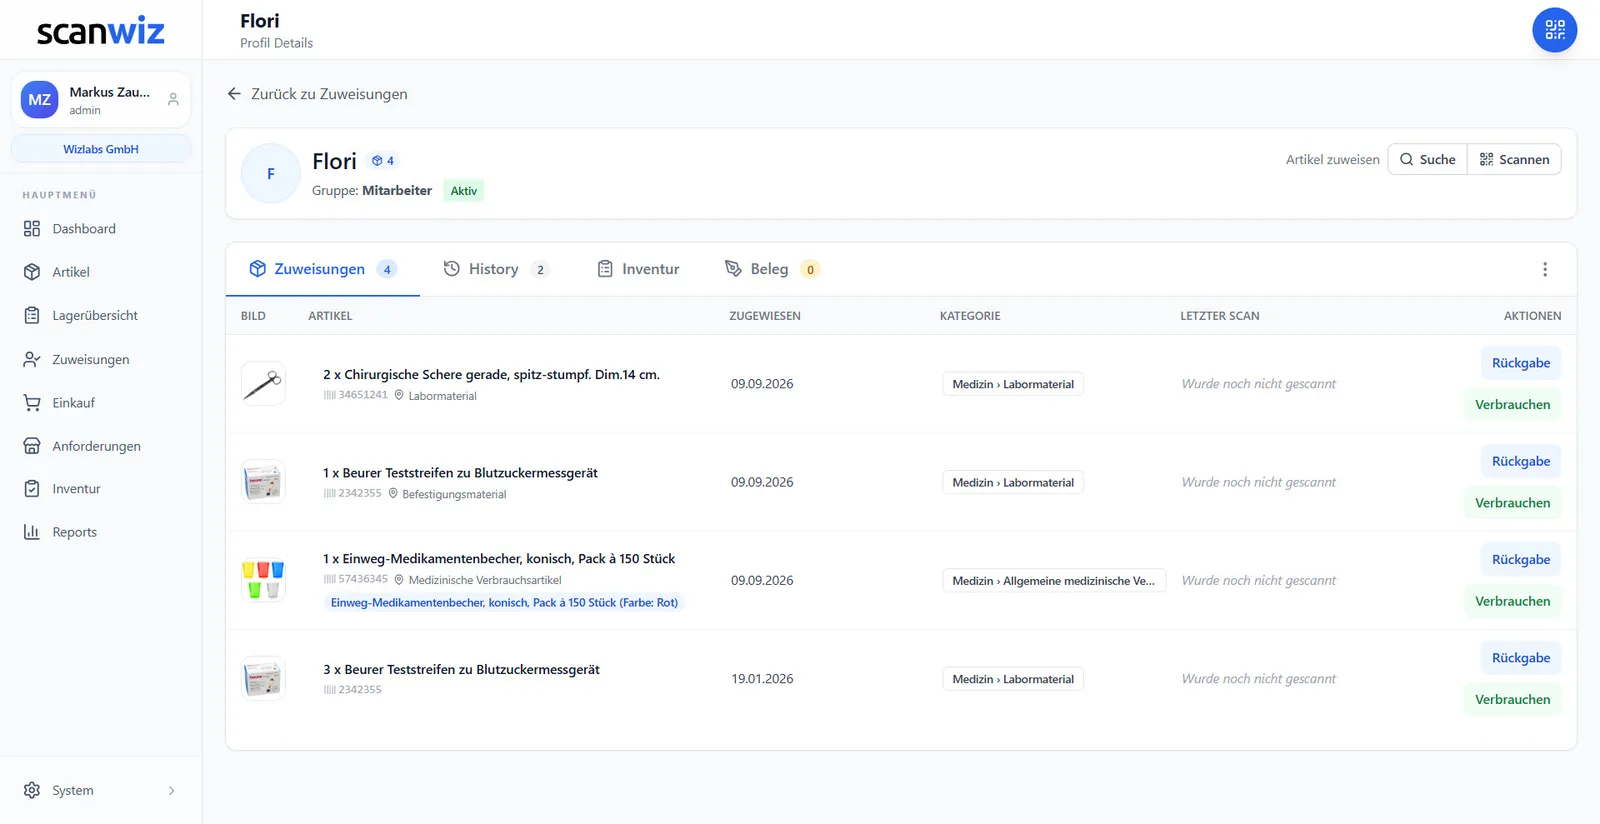Click the Suche button
Screen dimensions: 1600x824
(1427, 160)
